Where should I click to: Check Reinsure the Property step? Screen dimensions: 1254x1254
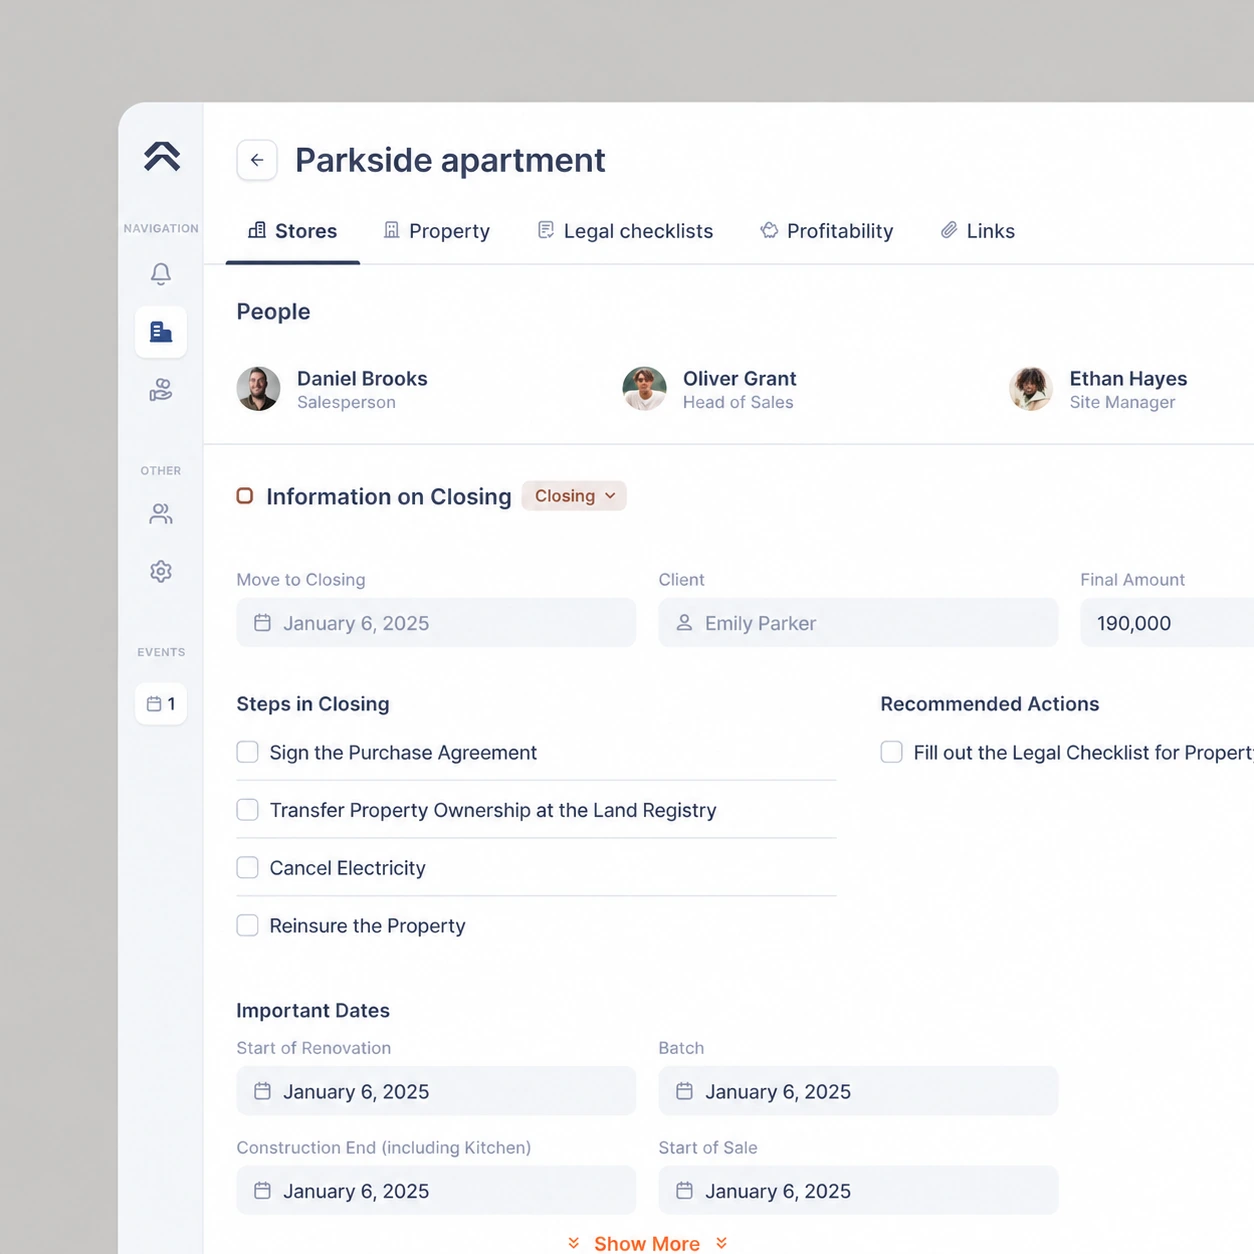point(247,926)
